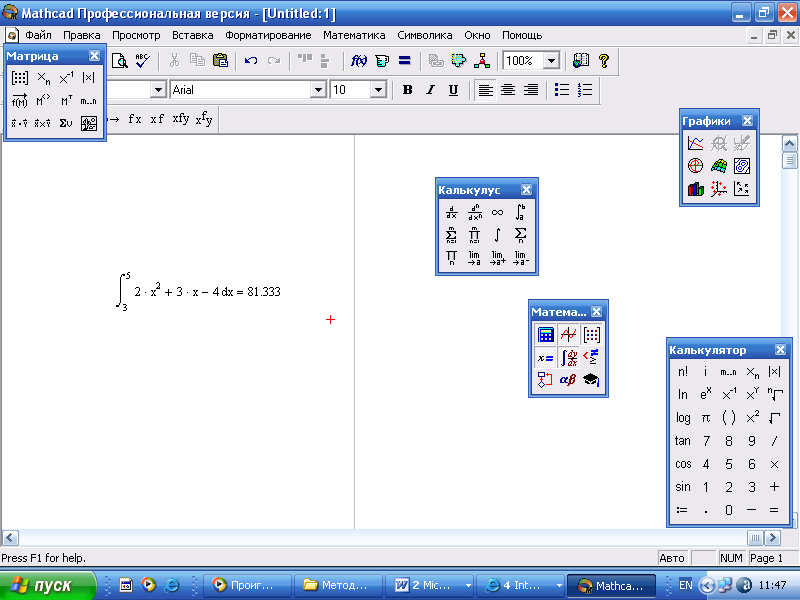Insert X-Y plot from Graphs palette

click(x=695, y=143)
